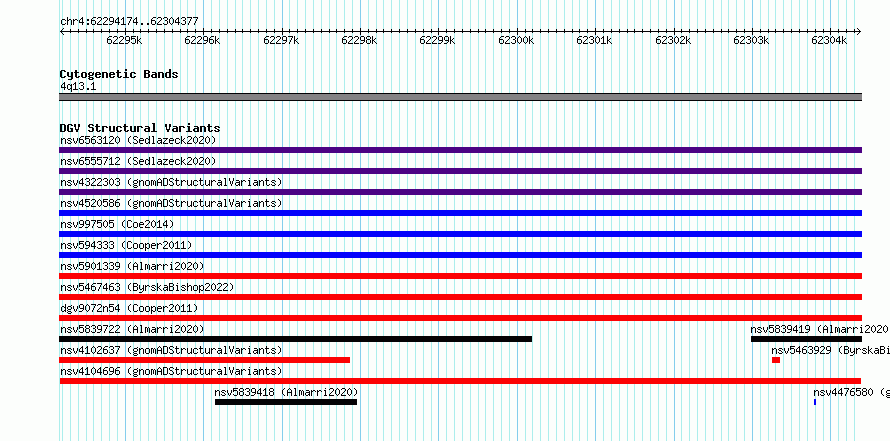Image resolution: width=890 pixels, height=441 pixels.
Task: Click the 62301k ruler tick label
Action: tap(594, 40)
